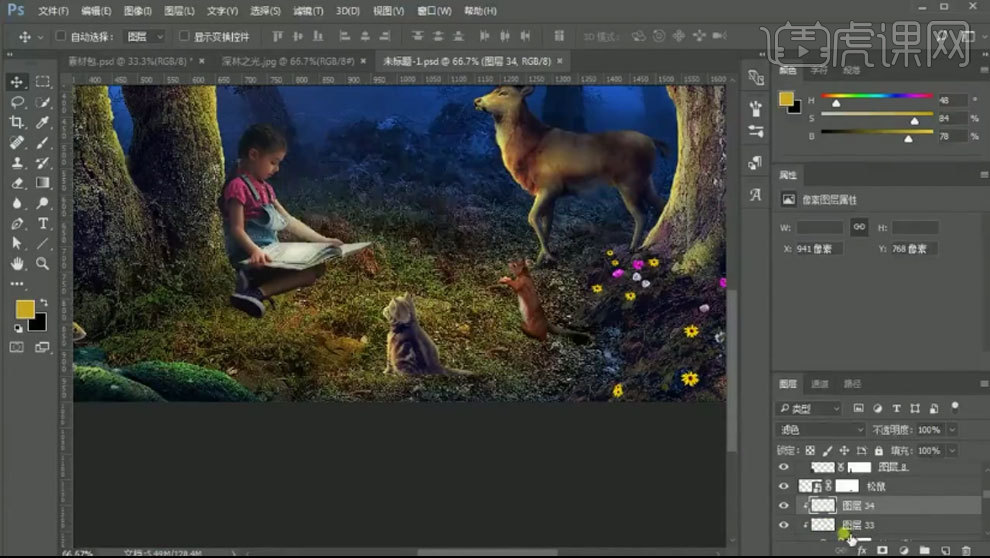Viewport: 990px width, 558px height.
Task: Open the 滤镜(T) menu
Action: 308,11
